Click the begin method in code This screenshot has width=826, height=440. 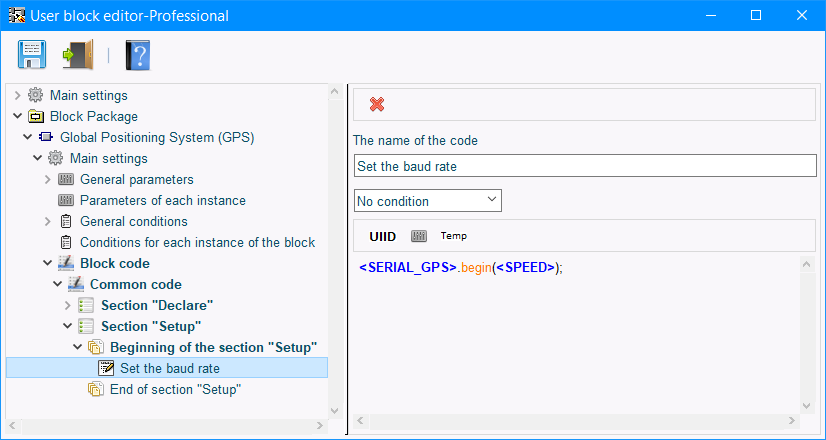click(476, 267)
